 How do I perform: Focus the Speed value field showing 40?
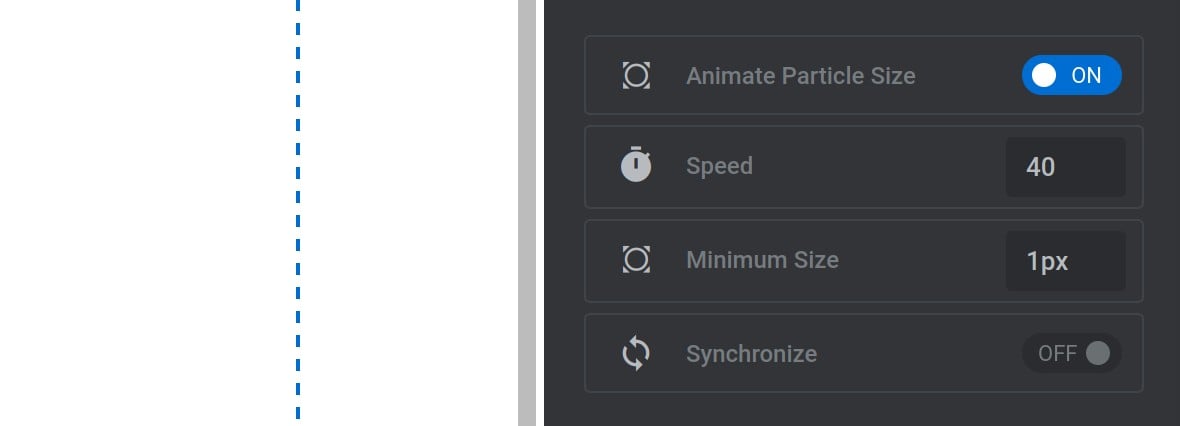coord(1066,166)
